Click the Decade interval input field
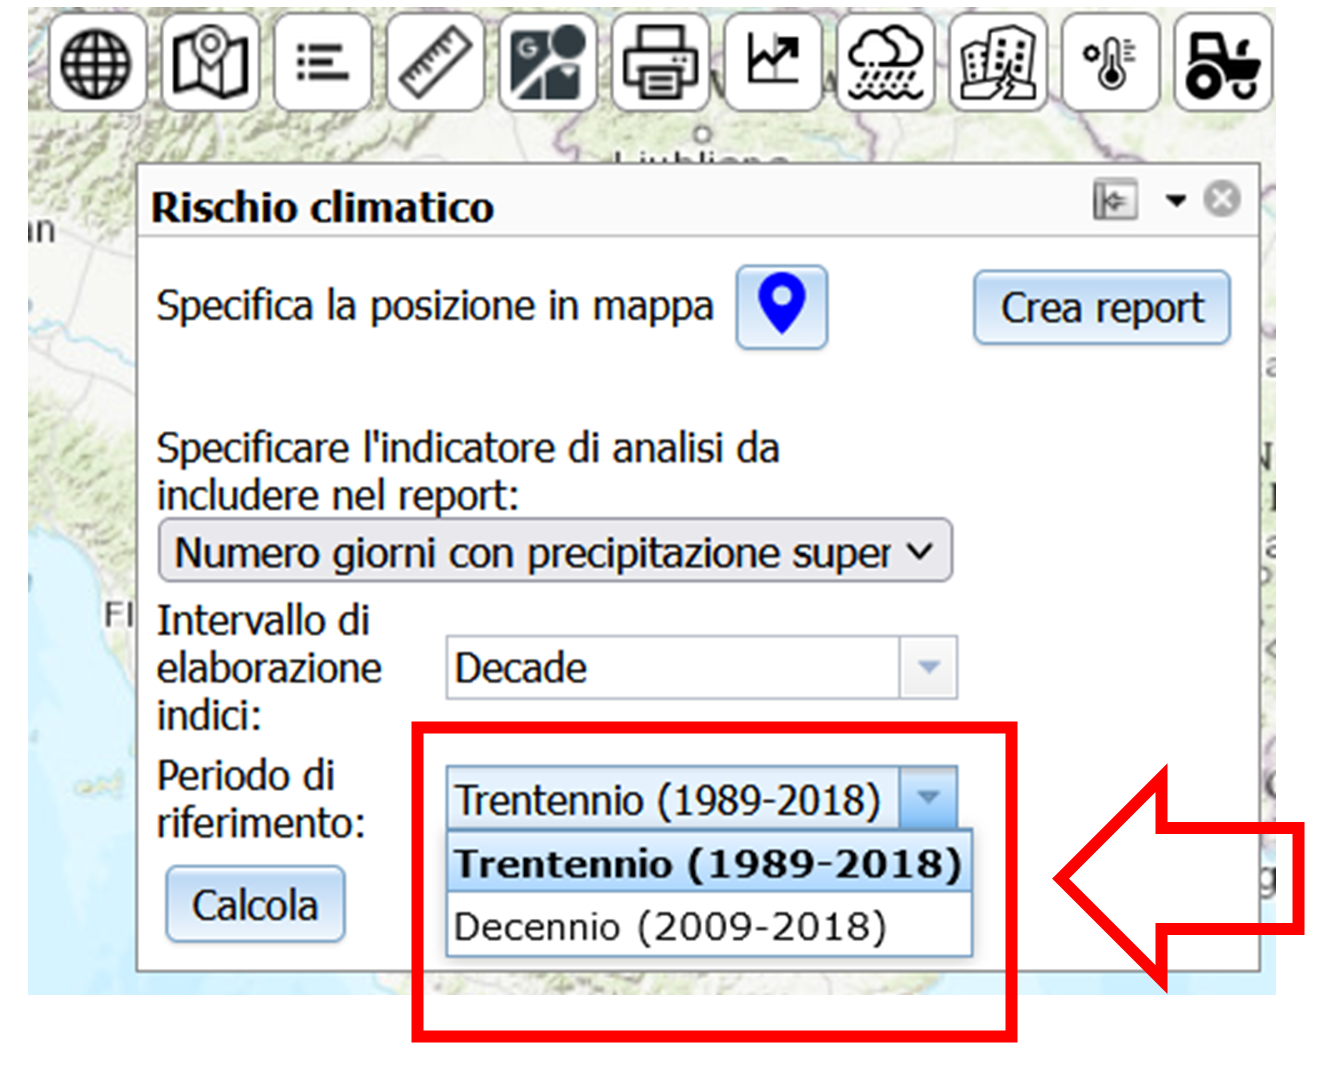Image resolution: width=1320 pixels, height=1068 pixels. (x=673, y=667)
